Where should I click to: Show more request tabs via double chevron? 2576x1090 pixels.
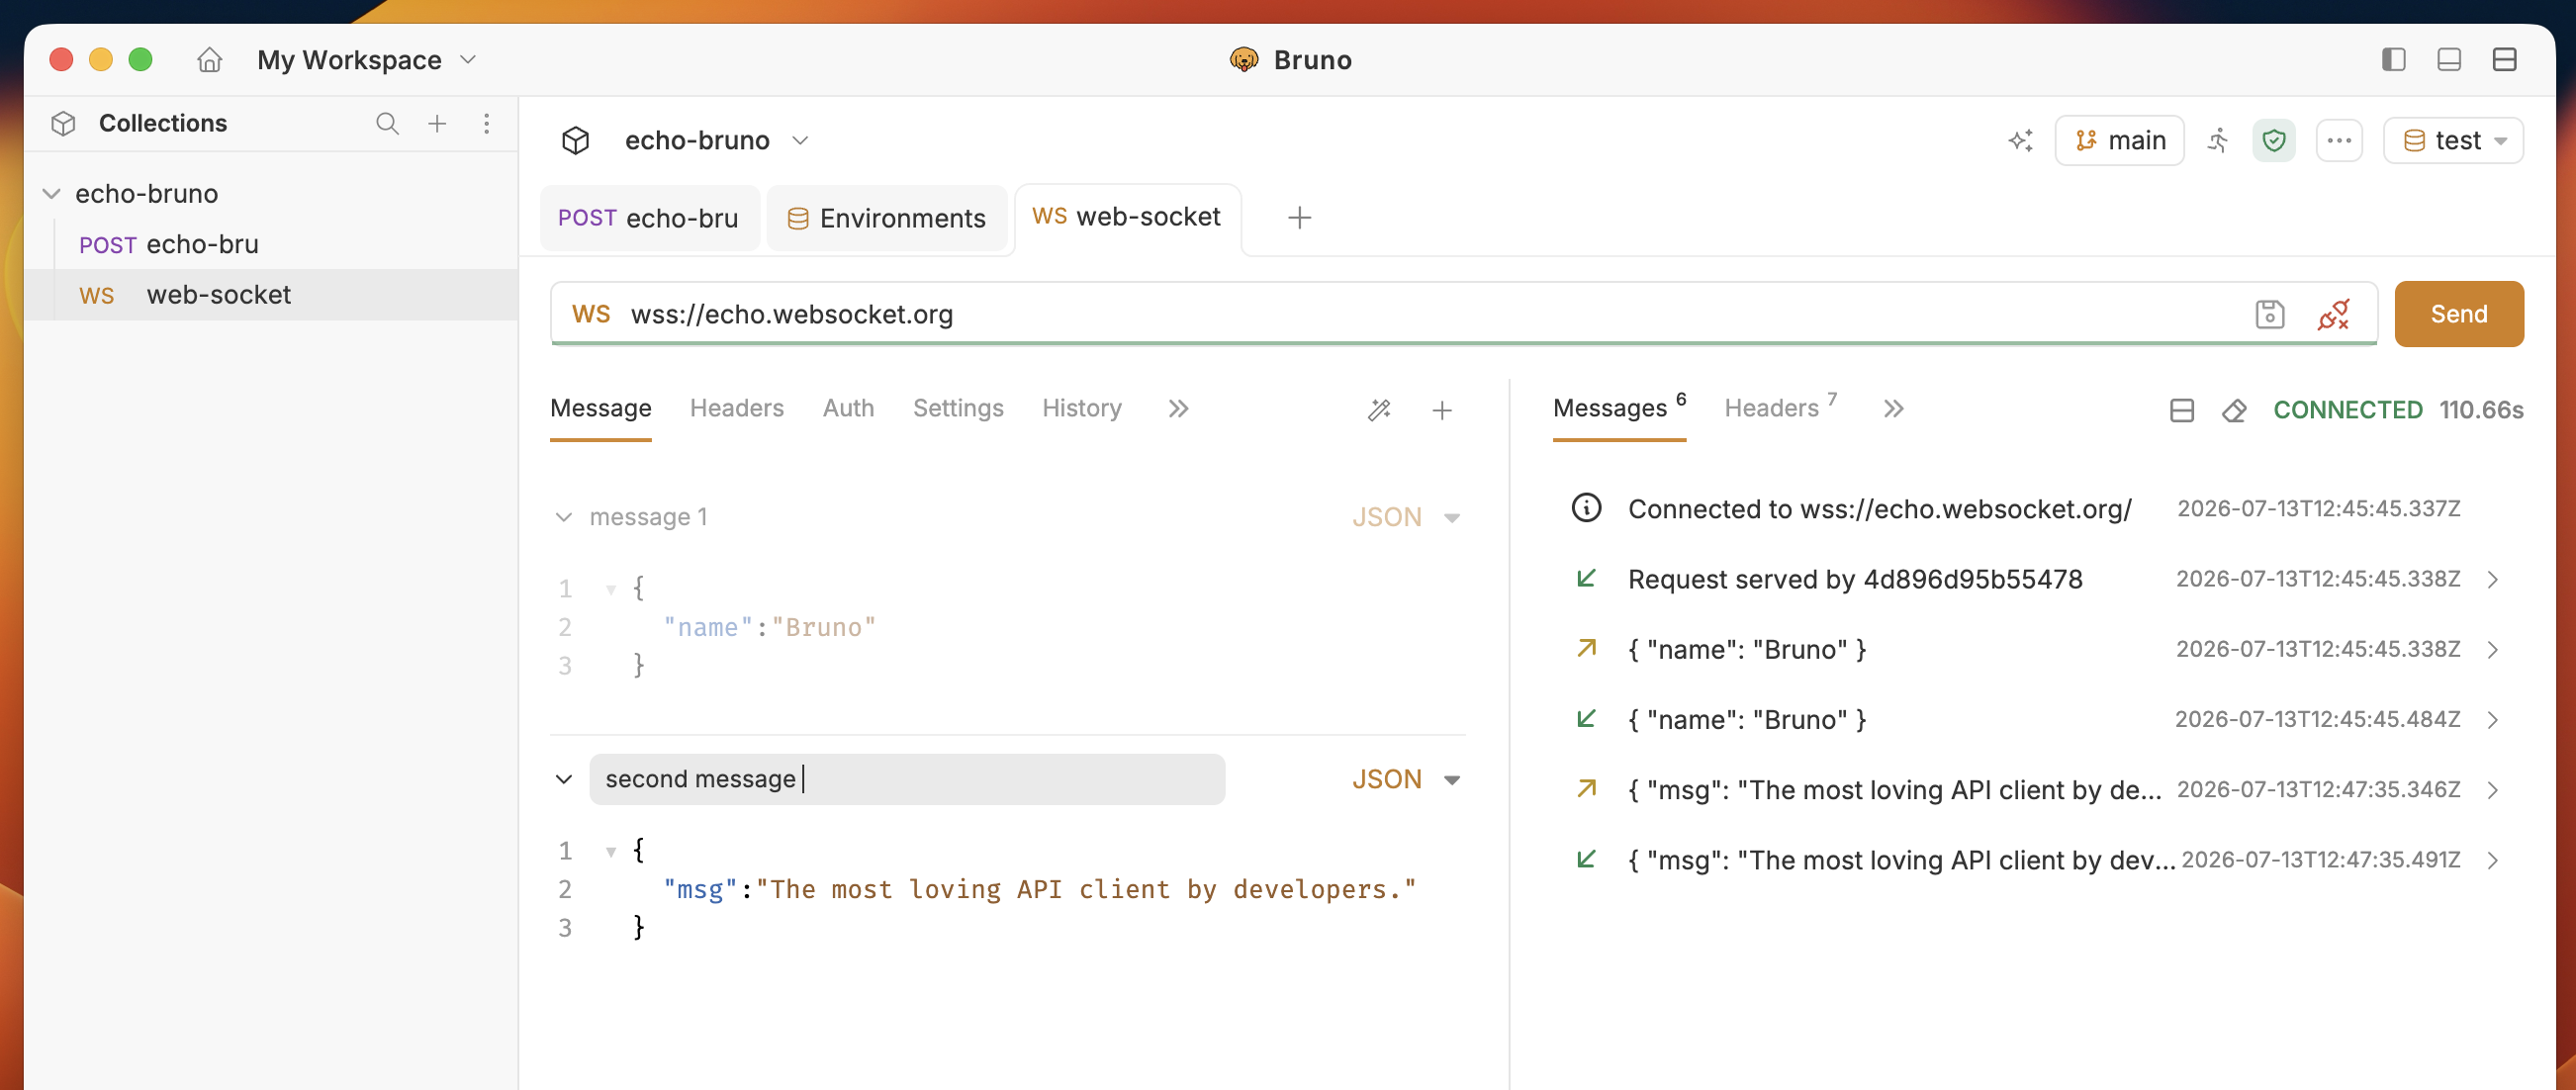tap(1178, 408)
